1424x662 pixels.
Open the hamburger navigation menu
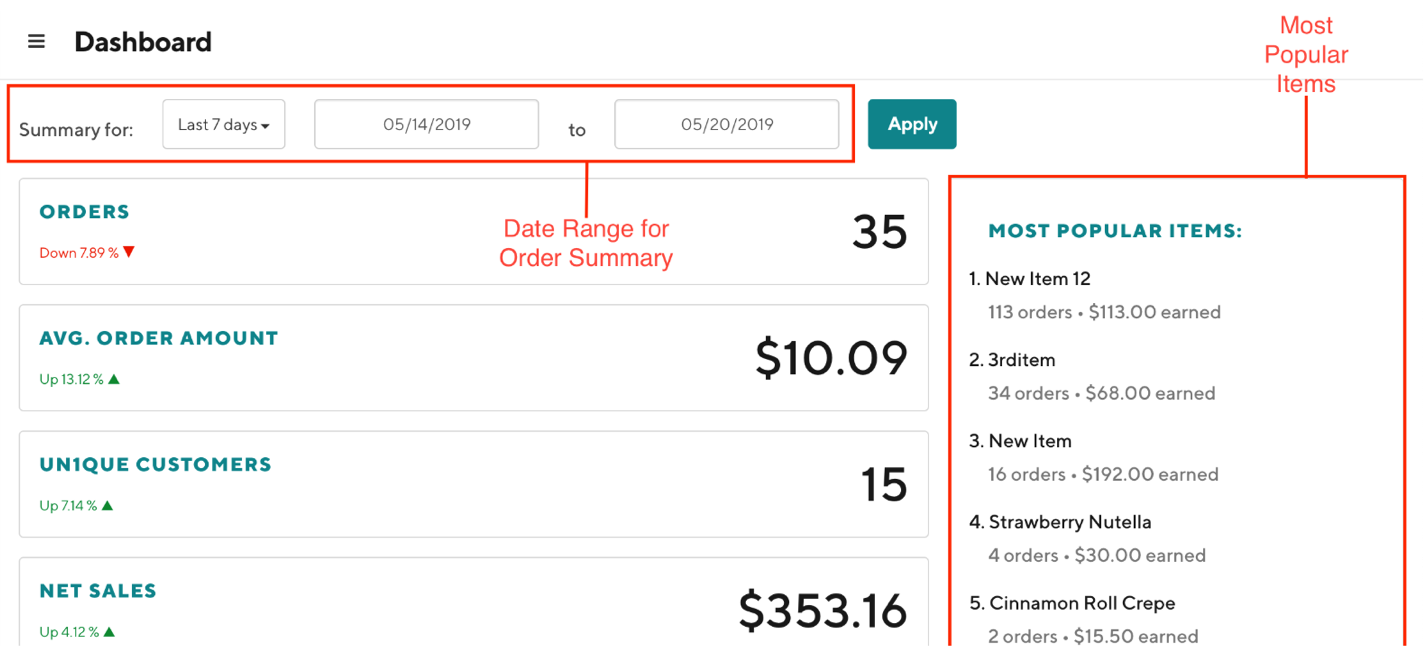[x=36, y=42]
